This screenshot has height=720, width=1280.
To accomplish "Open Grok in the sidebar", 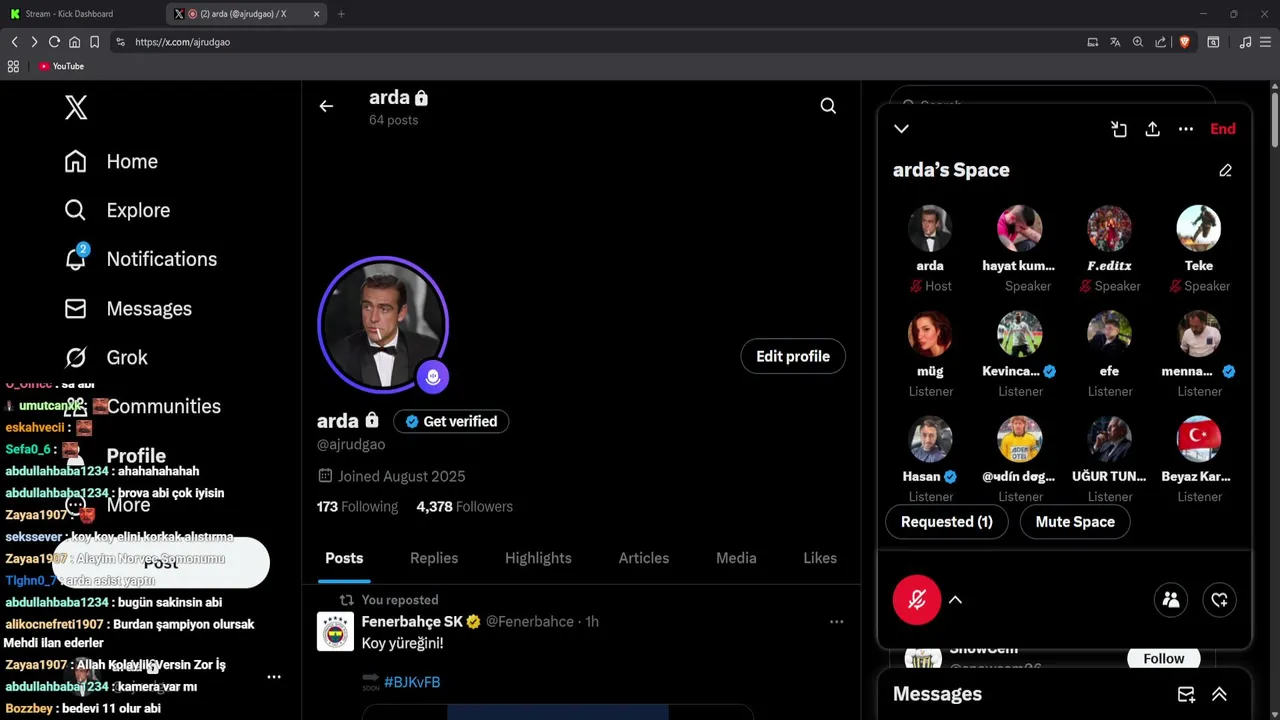I will [x=106, y=357].
